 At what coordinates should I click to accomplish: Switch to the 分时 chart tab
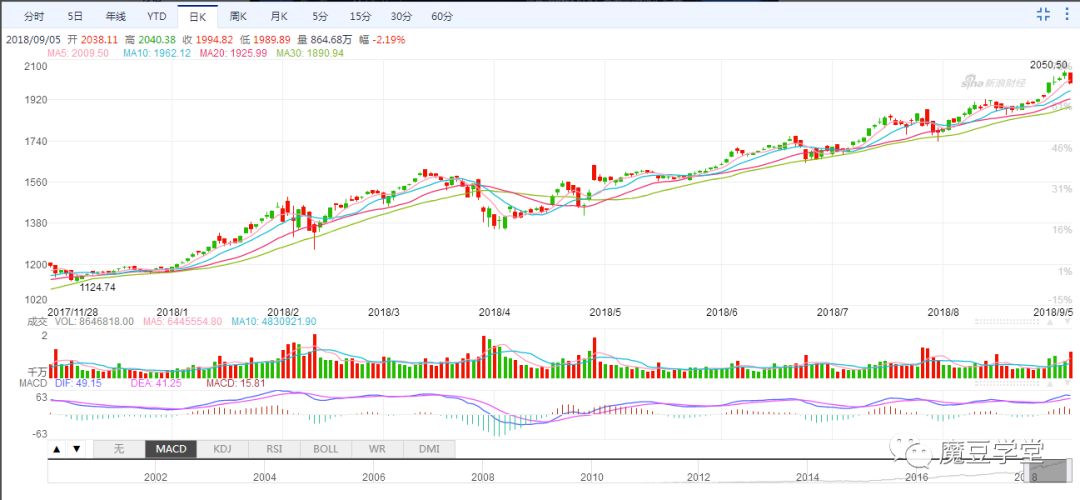tap(34, 16)
